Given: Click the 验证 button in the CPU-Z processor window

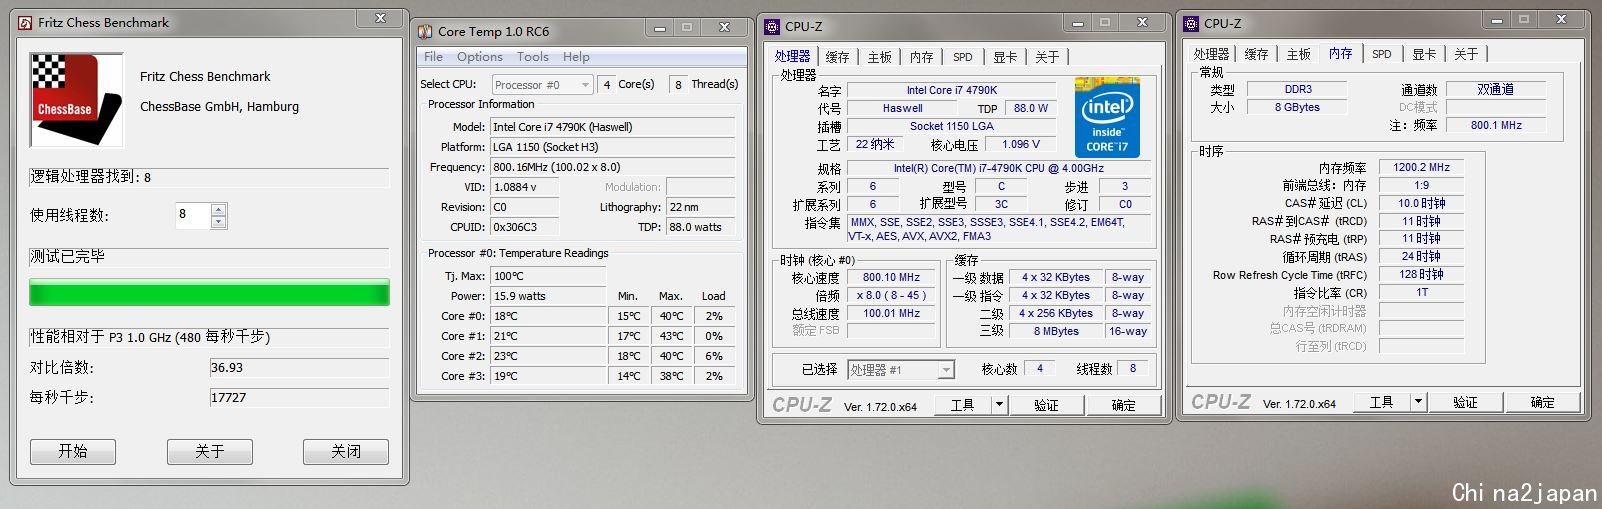Looking at the screenshot, I should click(1046, 404).
